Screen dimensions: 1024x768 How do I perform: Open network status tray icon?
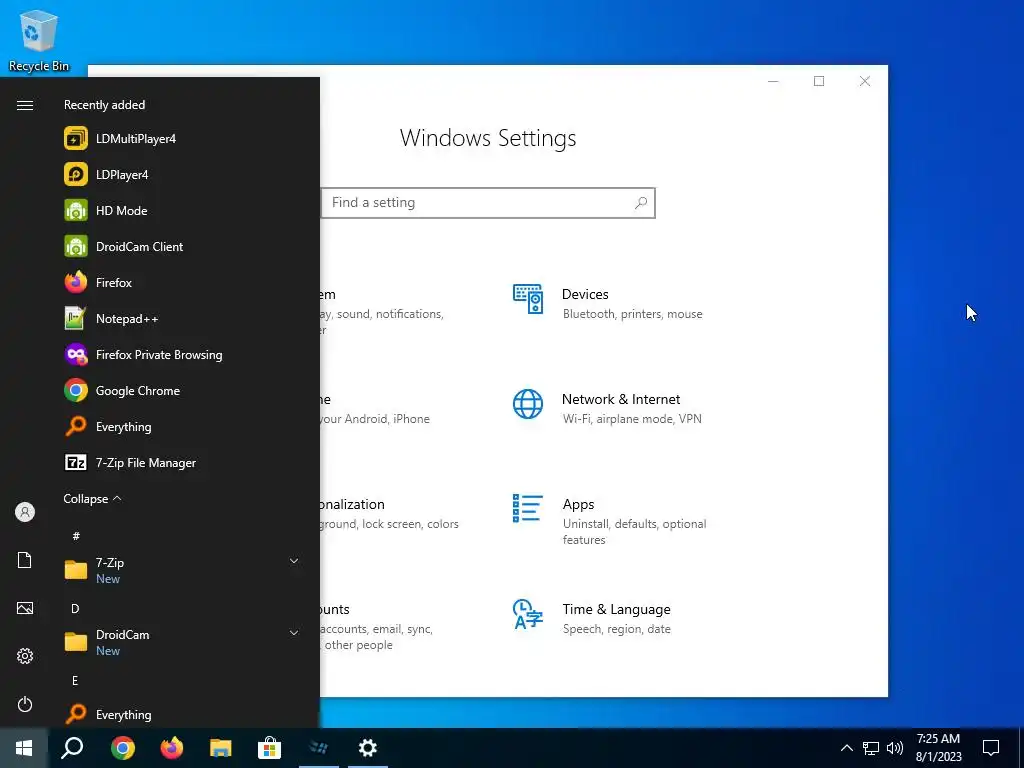[x=871, y=748]
